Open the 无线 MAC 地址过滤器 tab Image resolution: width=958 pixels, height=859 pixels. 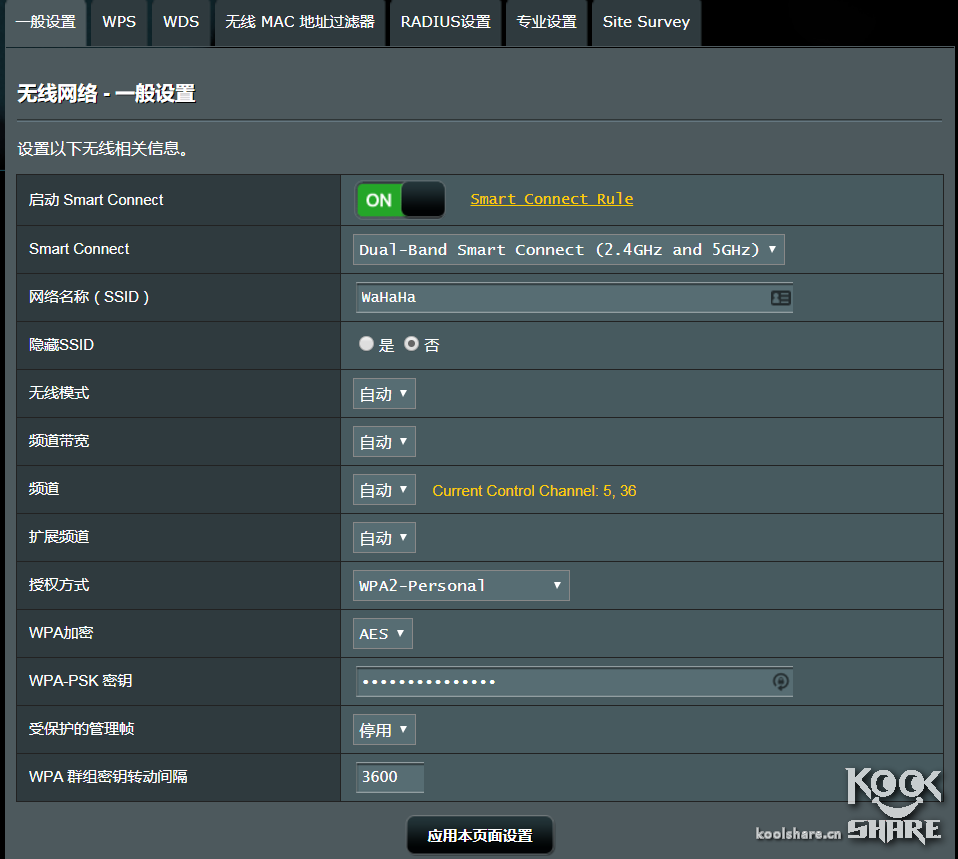(x=300, y=22)
